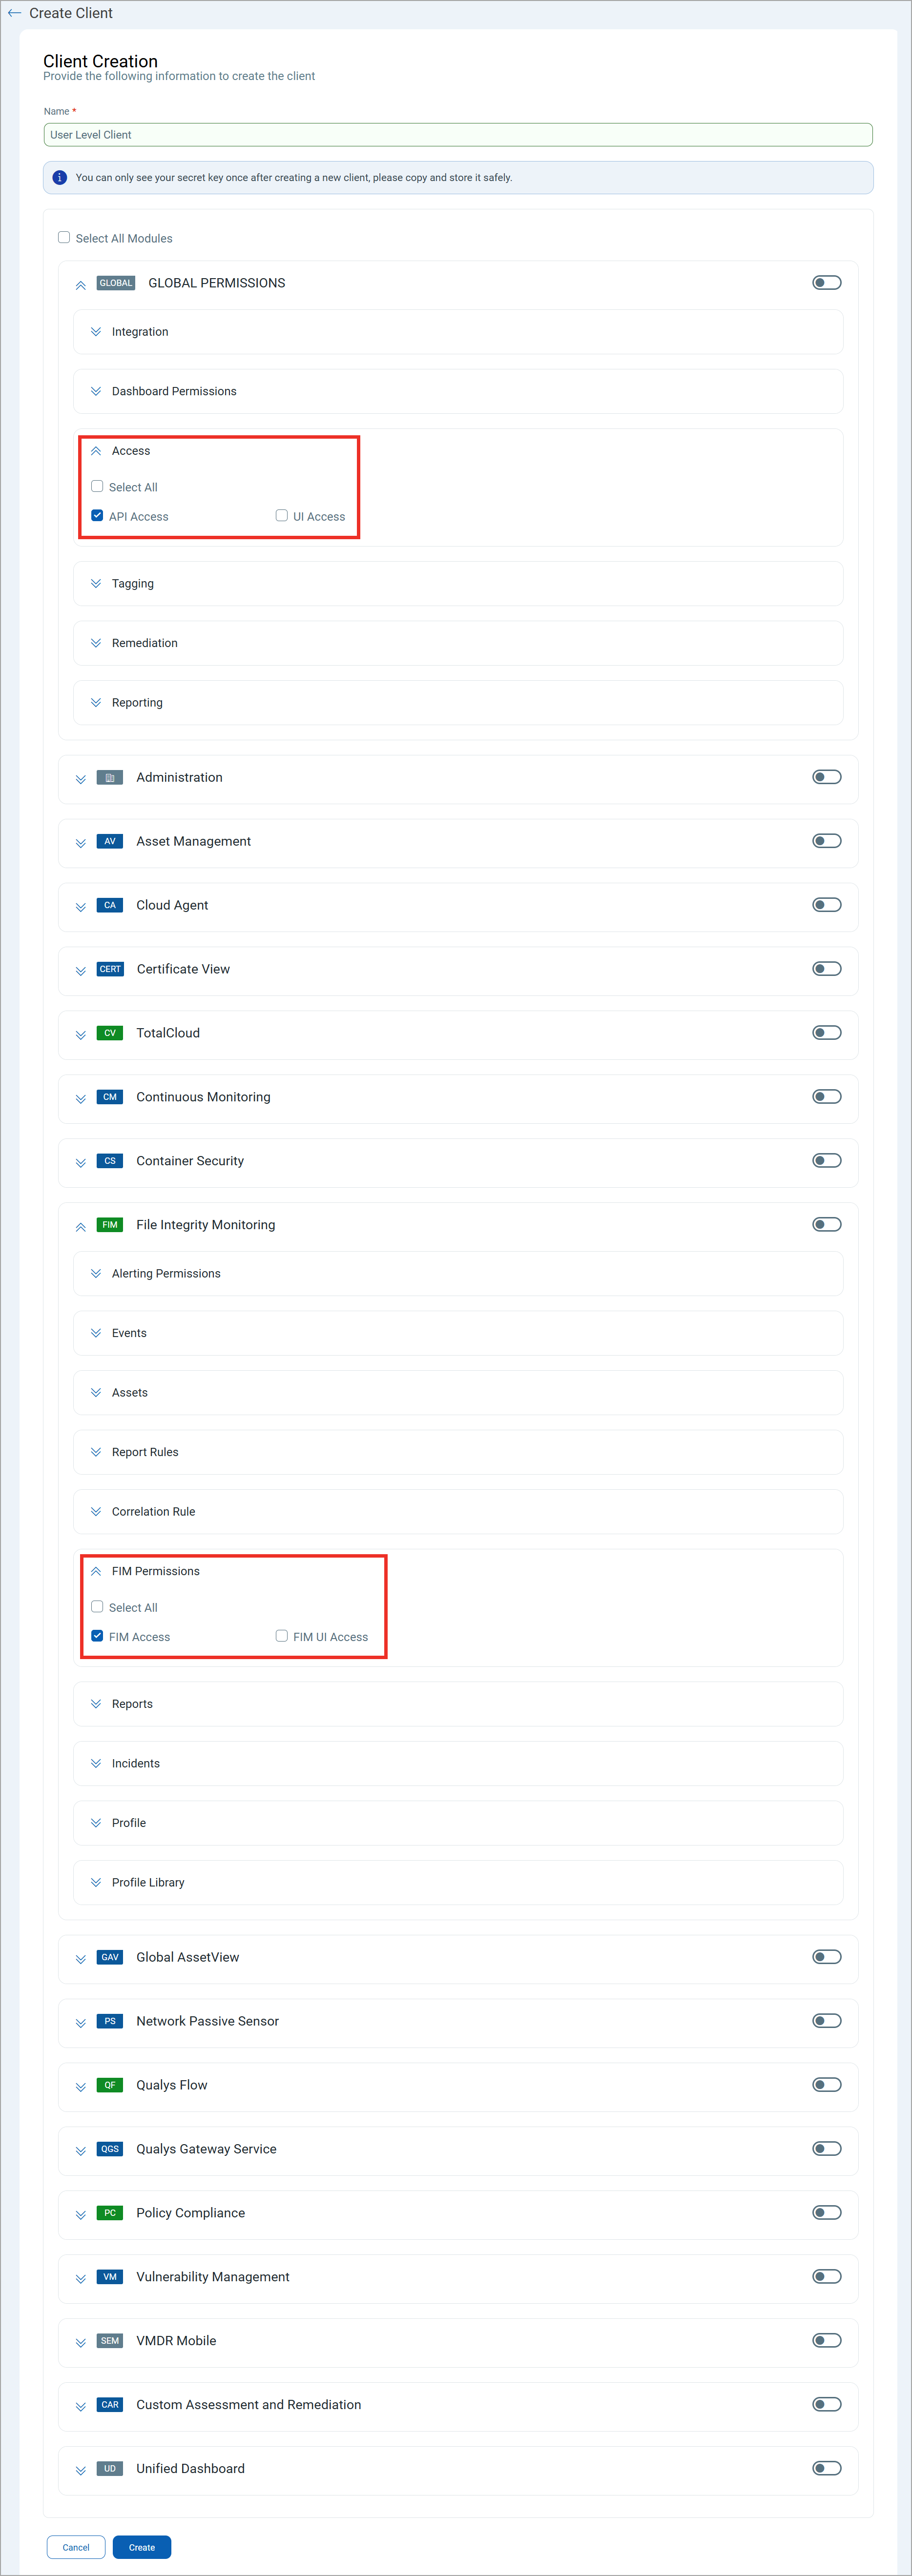This screenshot has height=2576, width=912.
Task: Click the GLOBAL module badge icon
Action: (116, 283)
